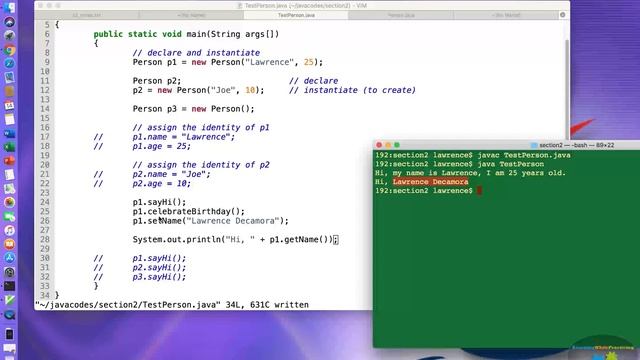The height and width of the screenshot is (360, 640).
Task: Click 'Person p2;' on line 11
Action: point(157,81)
